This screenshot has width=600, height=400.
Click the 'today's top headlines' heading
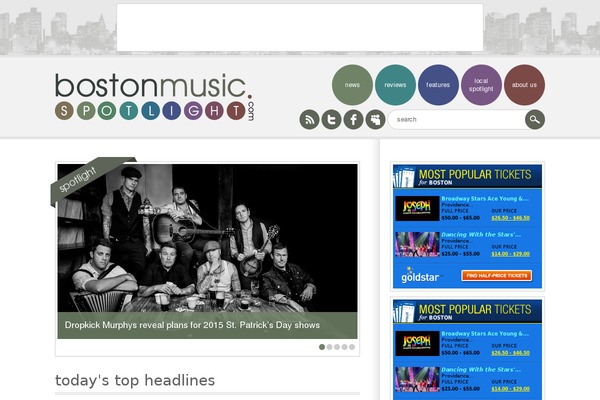tap(135, 380)
